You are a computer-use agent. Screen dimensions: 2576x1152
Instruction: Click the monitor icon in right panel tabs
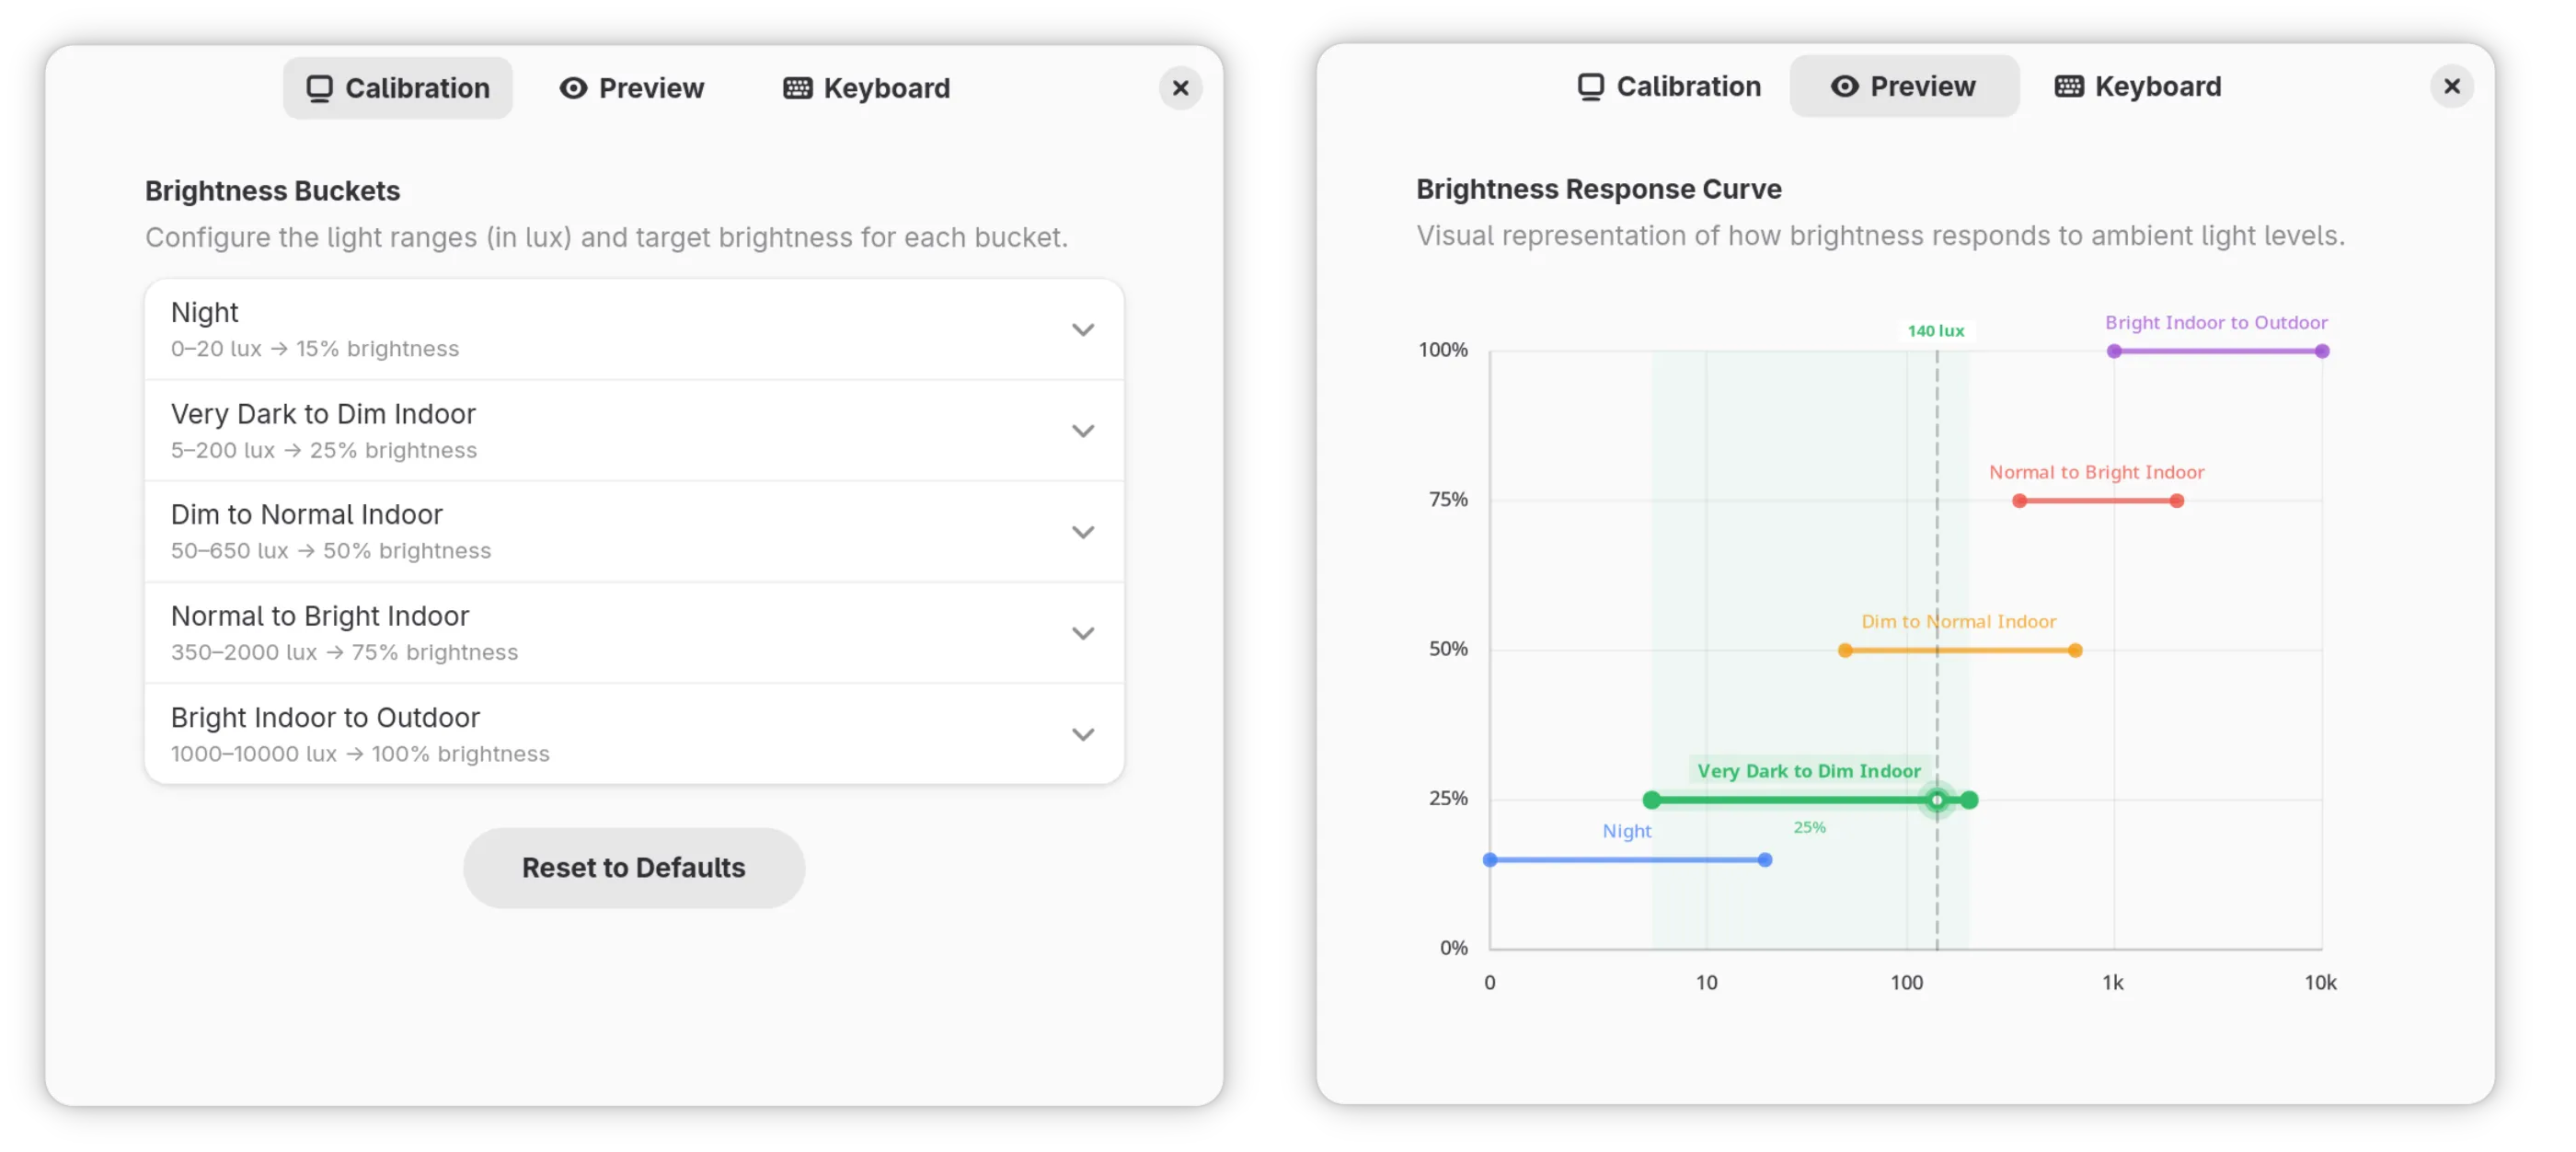[x=1590, y=86]
